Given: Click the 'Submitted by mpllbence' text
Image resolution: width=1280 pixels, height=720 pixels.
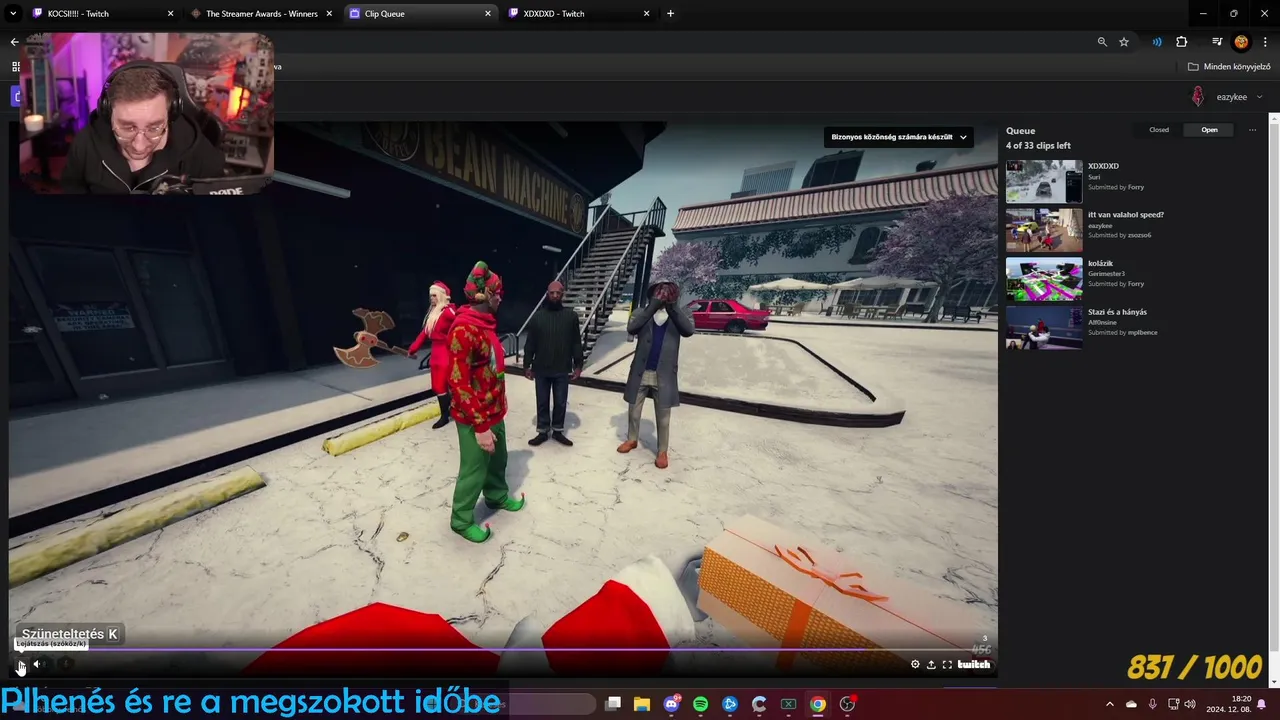Looking at the screenshot, I should click(x=1122, y=332).
